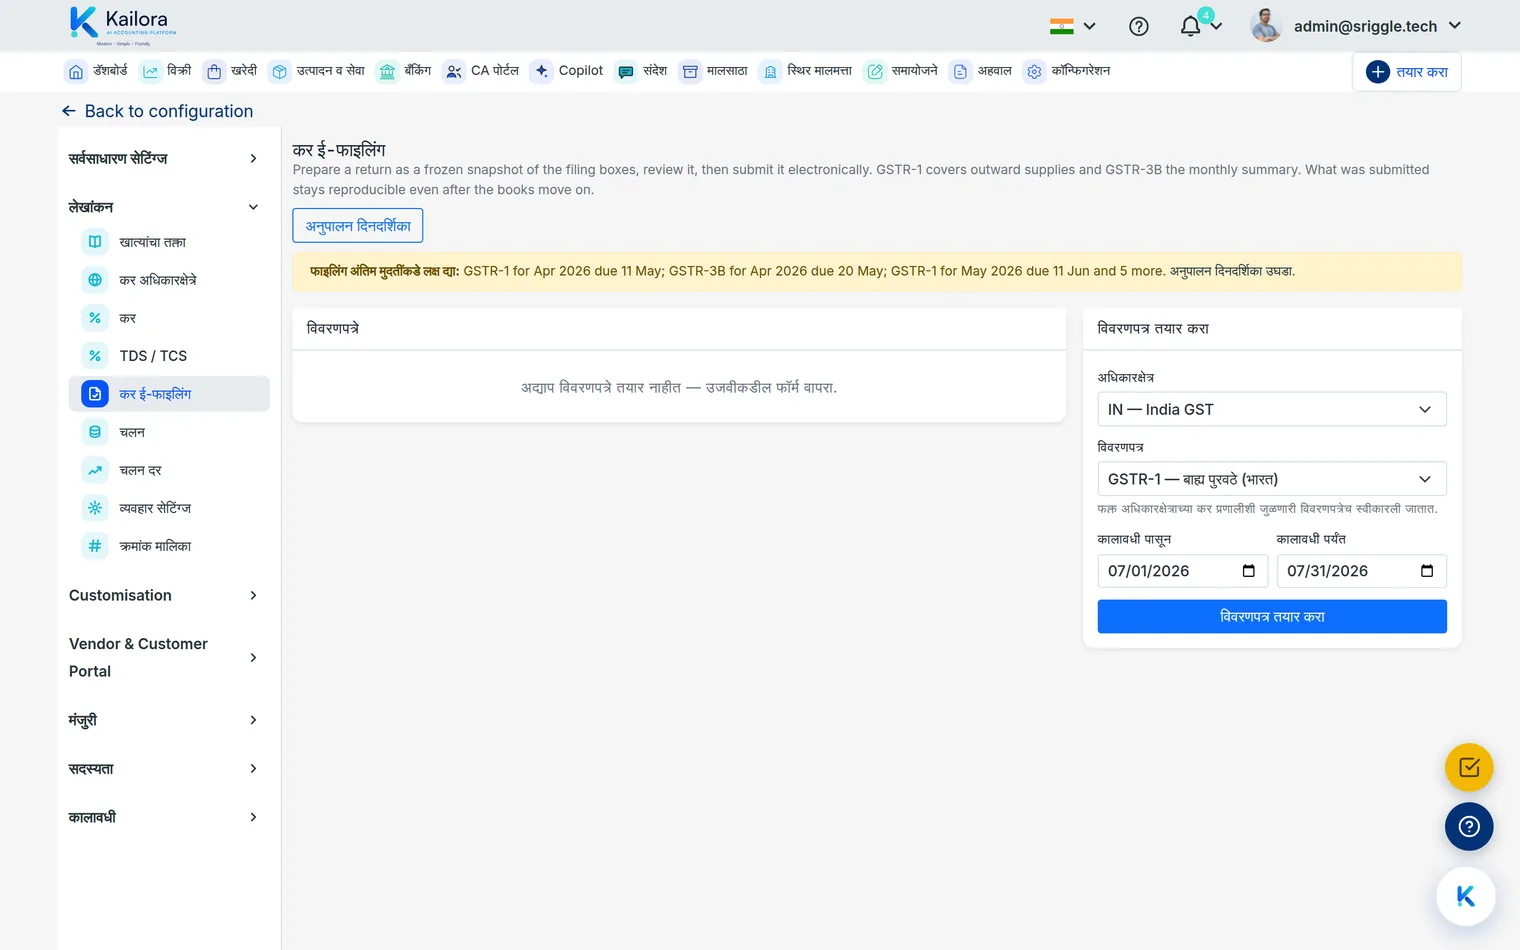Open the calendar picker in कालावधी पासून field
This screenshot has height=950, width=1520.
[1248, 571]
